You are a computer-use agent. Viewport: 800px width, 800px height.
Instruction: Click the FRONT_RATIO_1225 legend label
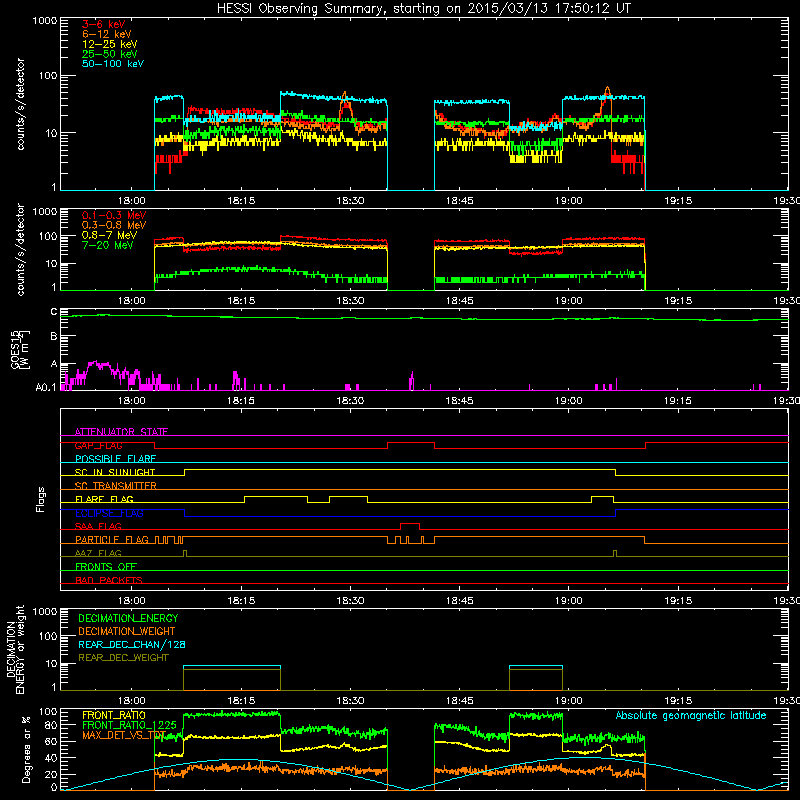129,725
